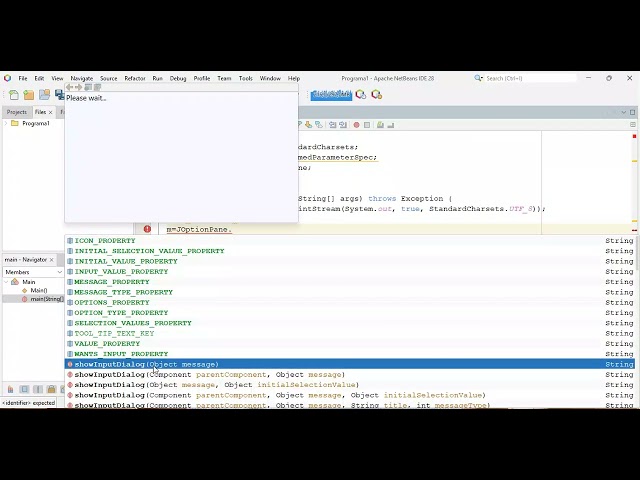
Task: Select VALUE_PROPERTY completion item
Action: 350,344
